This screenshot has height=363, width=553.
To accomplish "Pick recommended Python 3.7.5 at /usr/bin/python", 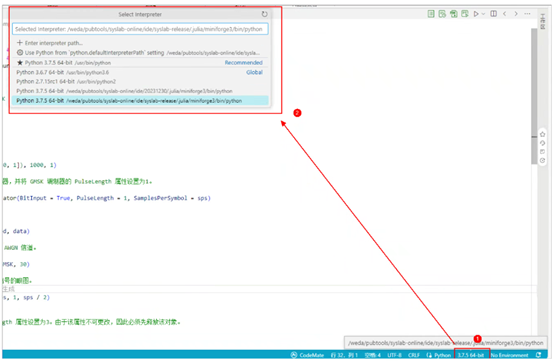I will tap(140, 62).
